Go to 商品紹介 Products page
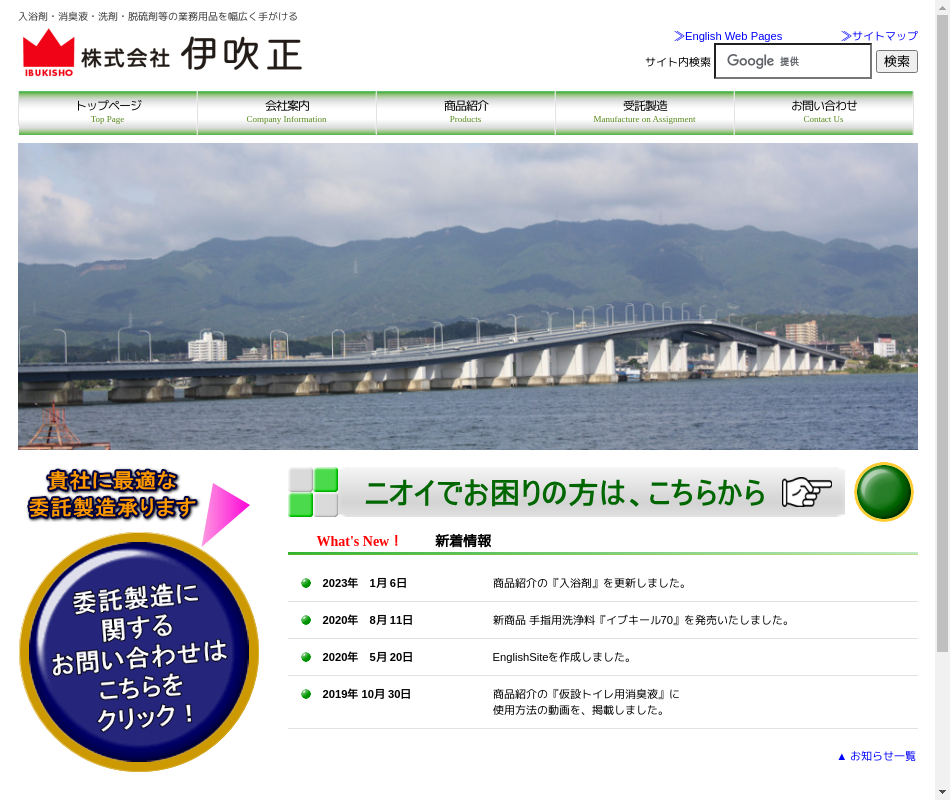The height and width of the screenshot is (800, 950). pyautogui.click(x=465, y=112)
